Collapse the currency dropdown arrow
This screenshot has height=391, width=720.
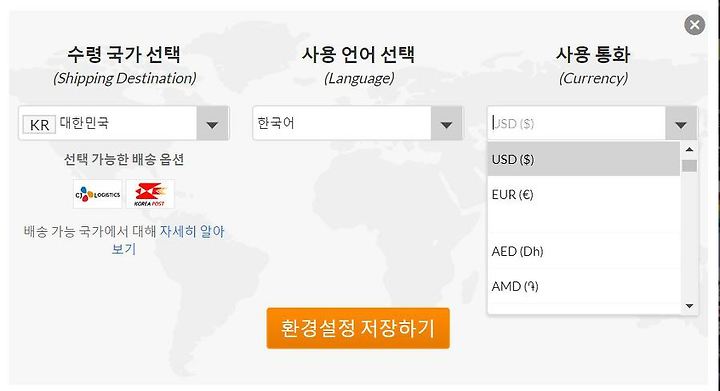(x=681, y=123)
